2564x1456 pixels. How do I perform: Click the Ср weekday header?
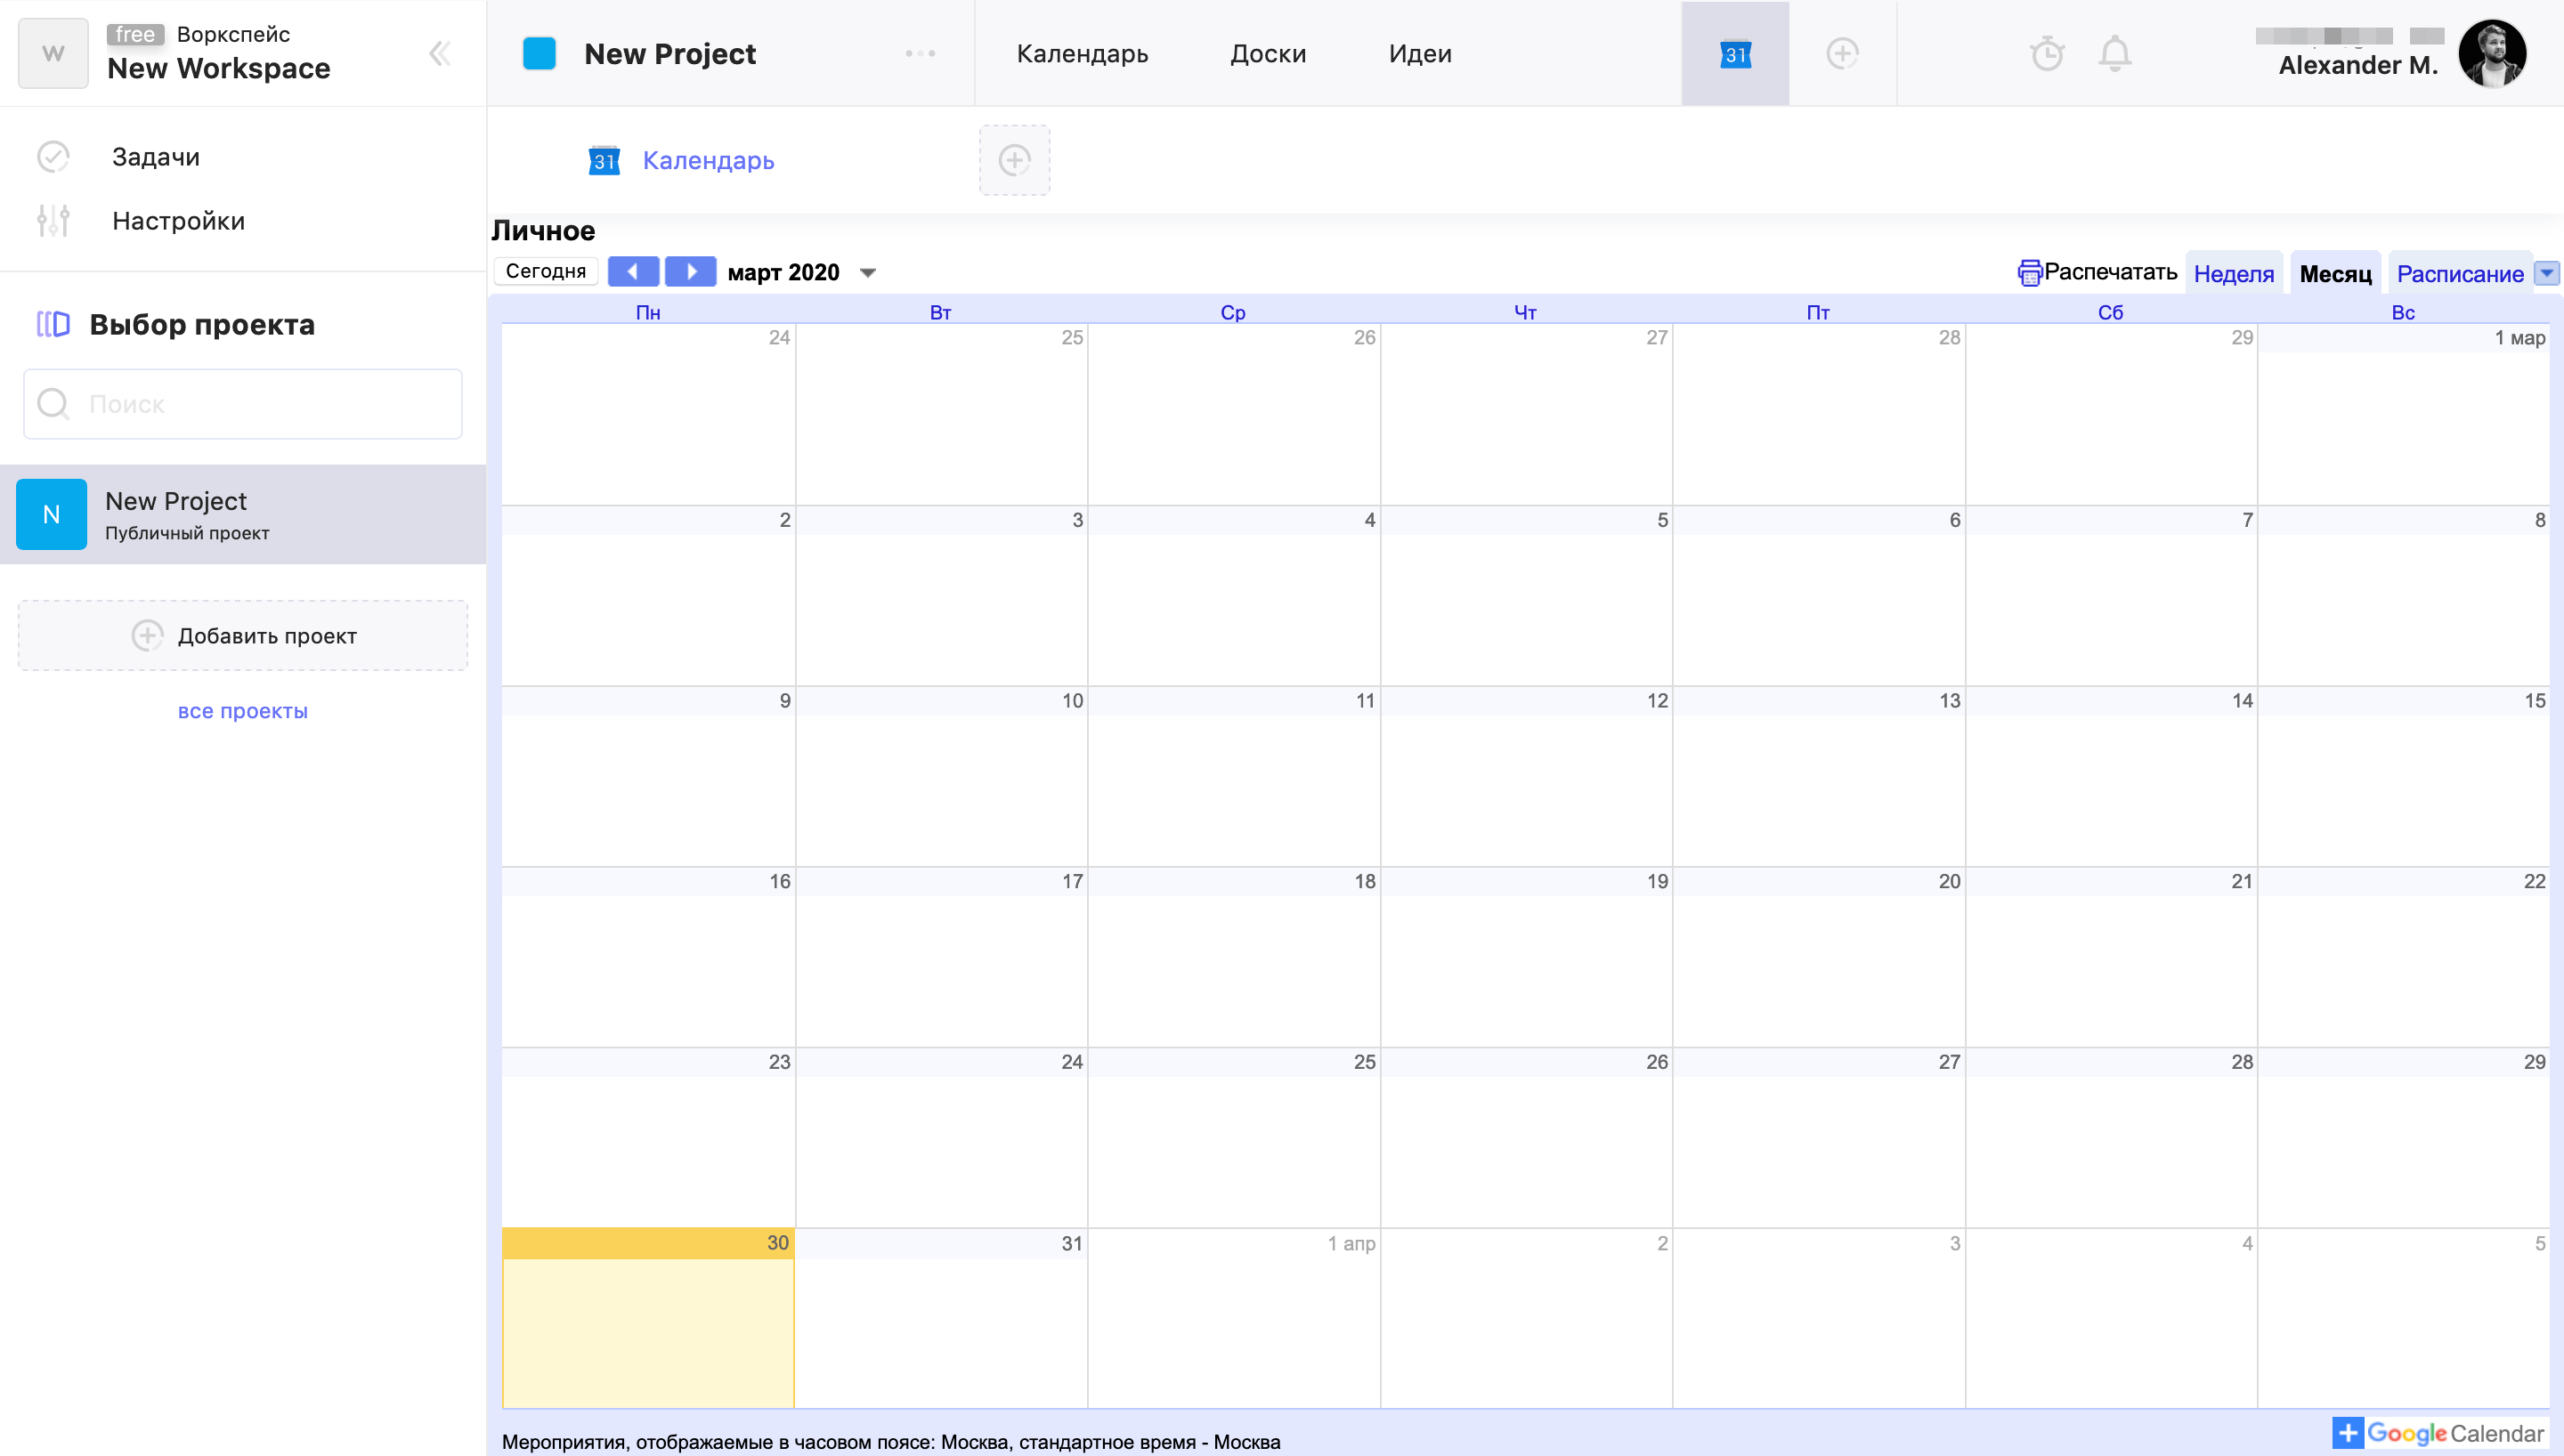1233,312
